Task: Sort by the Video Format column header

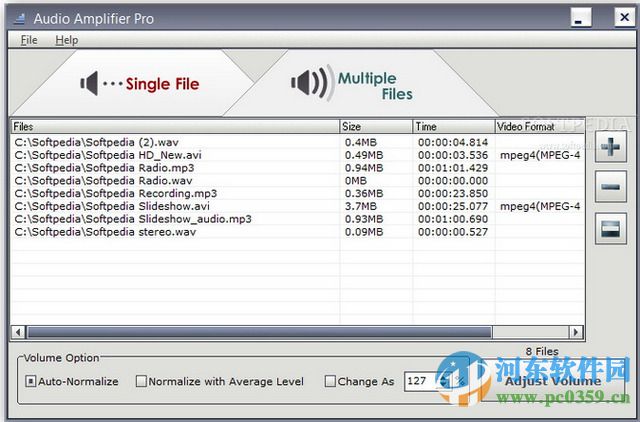Action: (540, 127)
